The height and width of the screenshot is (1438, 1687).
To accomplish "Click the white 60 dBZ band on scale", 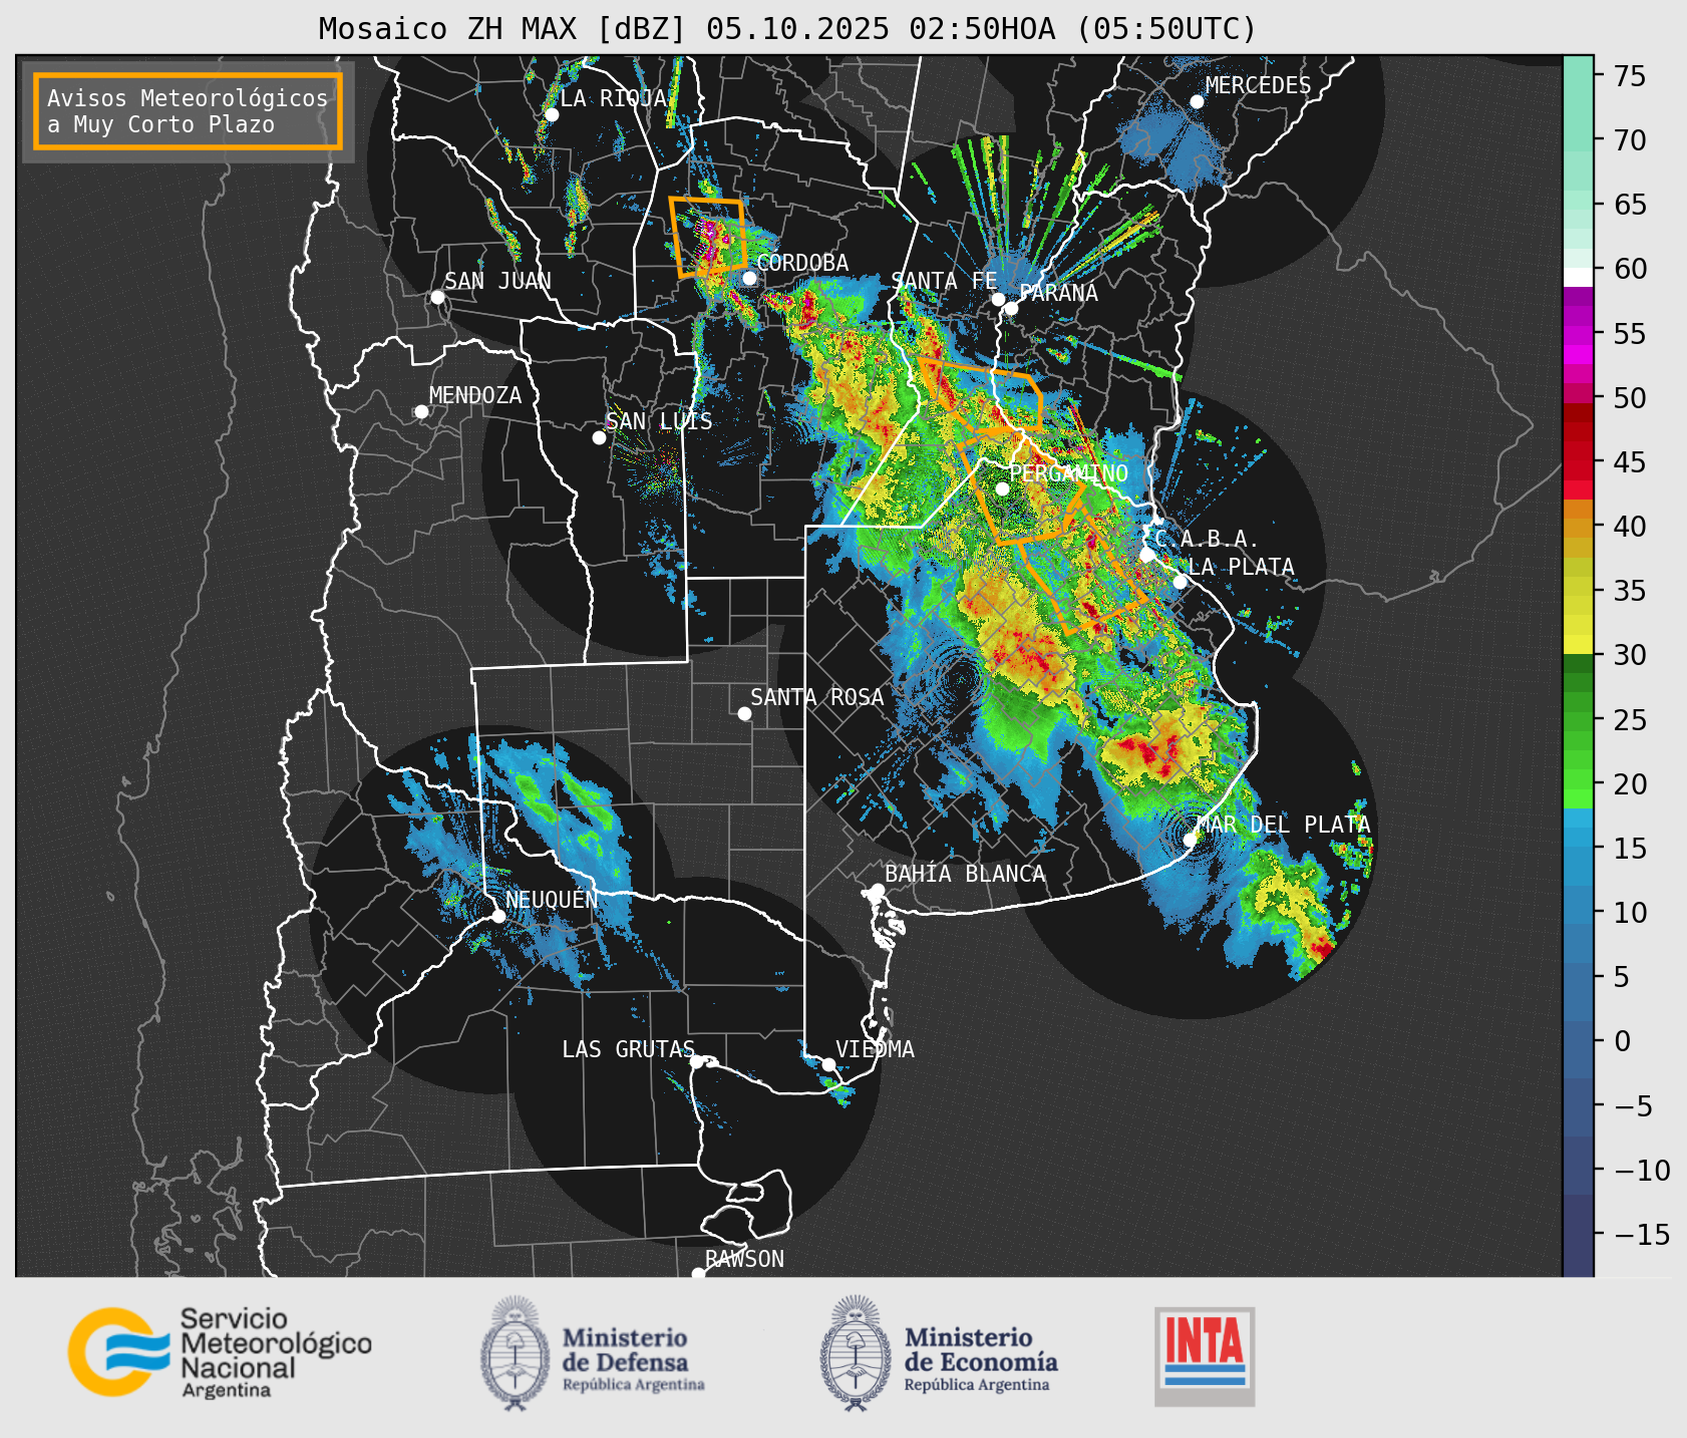I will pyautogui.click(x=1578, y=277).
